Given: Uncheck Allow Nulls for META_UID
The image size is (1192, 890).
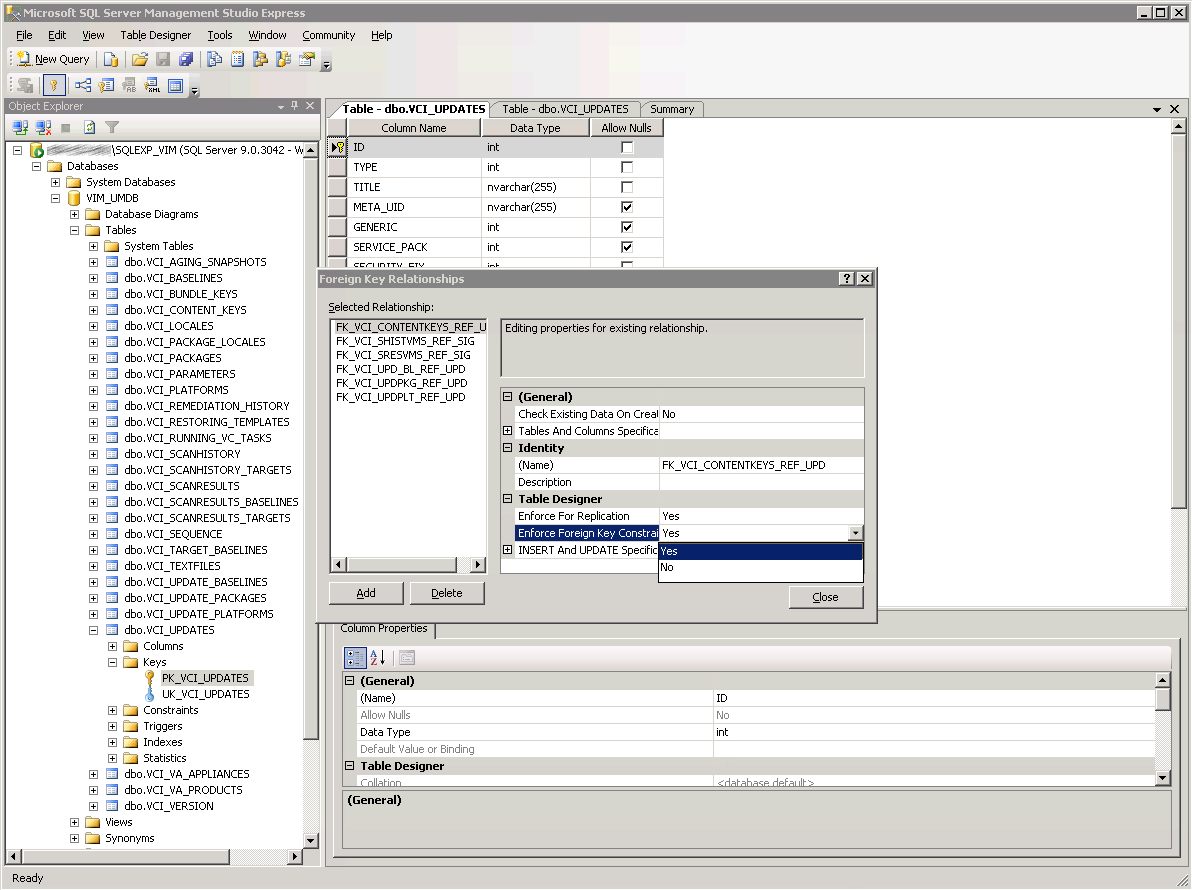Looking at the screenshot, I should pos(627,207).
